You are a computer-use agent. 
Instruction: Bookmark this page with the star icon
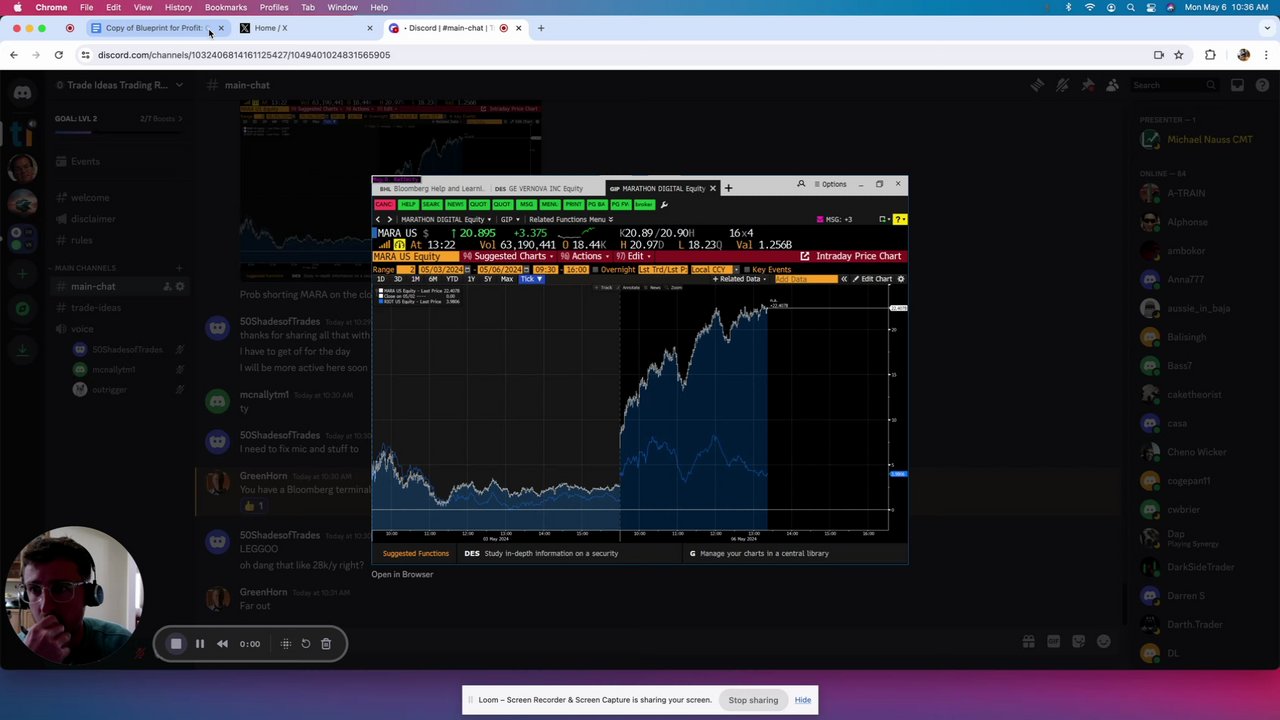click(1179, 55)
